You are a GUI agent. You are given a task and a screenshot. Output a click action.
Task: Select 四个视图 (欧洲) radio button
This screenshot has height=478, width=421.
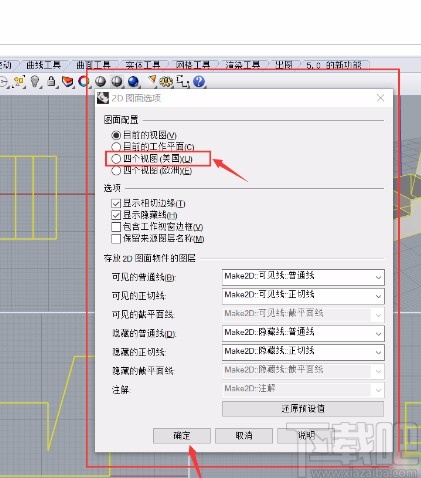coord(116,171)
